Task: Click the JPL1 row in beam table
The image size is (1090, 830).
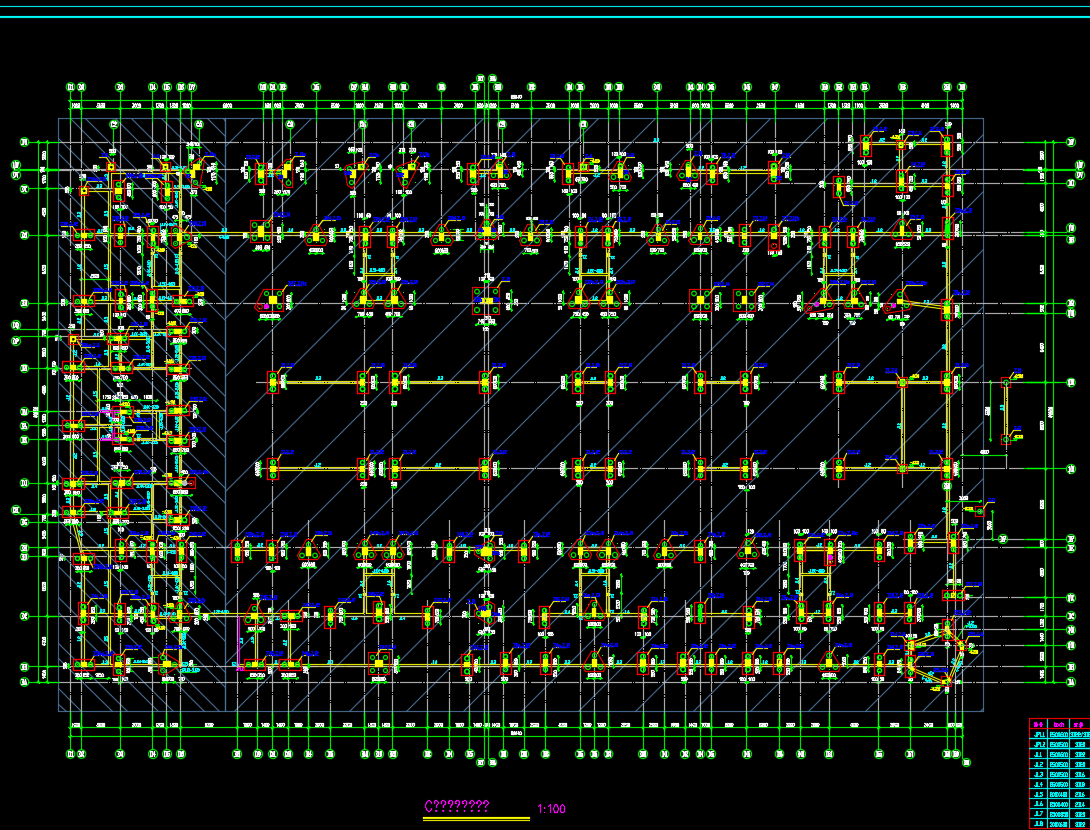Action: [x=1038, y=734]
